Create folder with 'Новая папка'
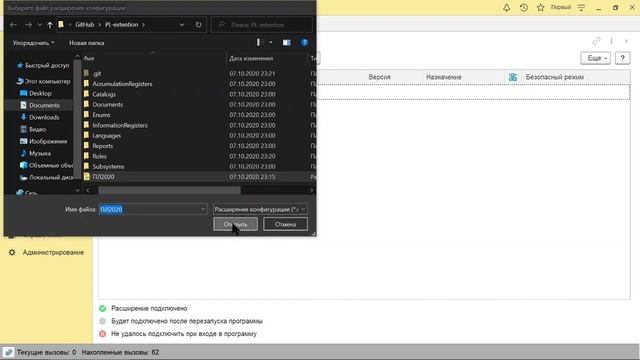 [87, 43]
